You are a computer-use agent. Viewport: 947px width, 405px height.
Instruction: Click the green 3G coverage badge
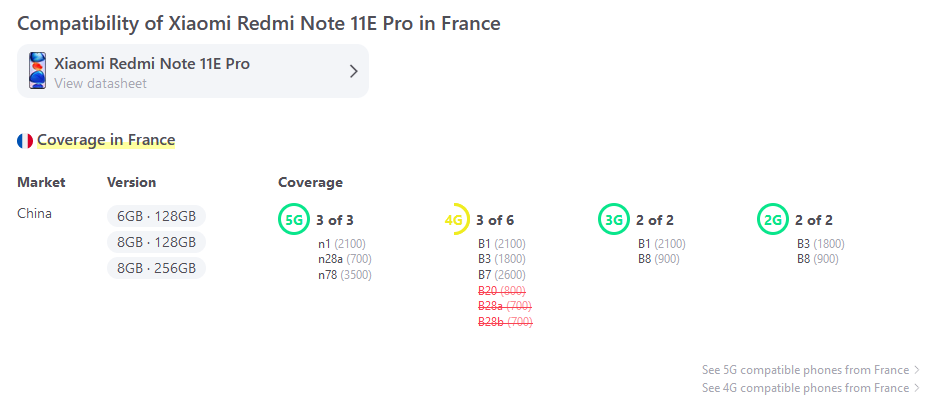614,220
